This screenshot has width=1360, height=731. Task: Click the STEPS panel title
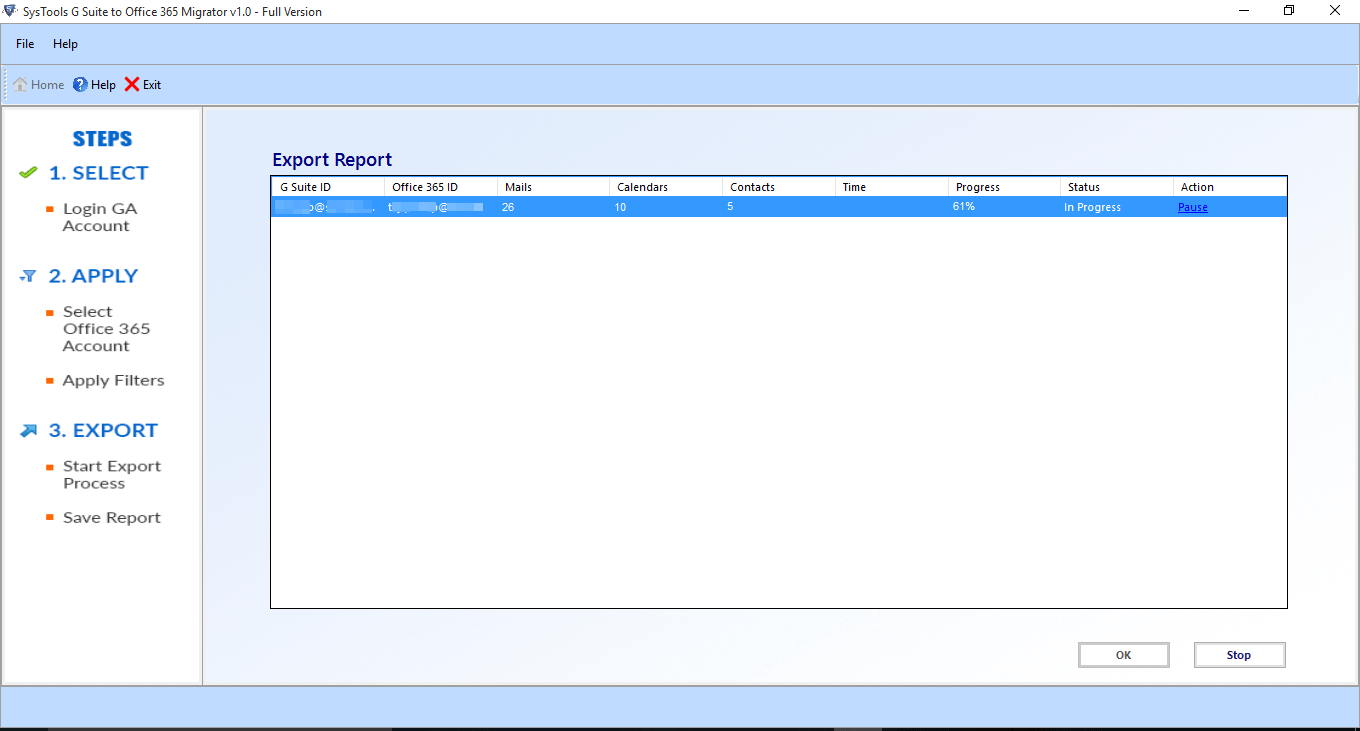pos(102,139)
